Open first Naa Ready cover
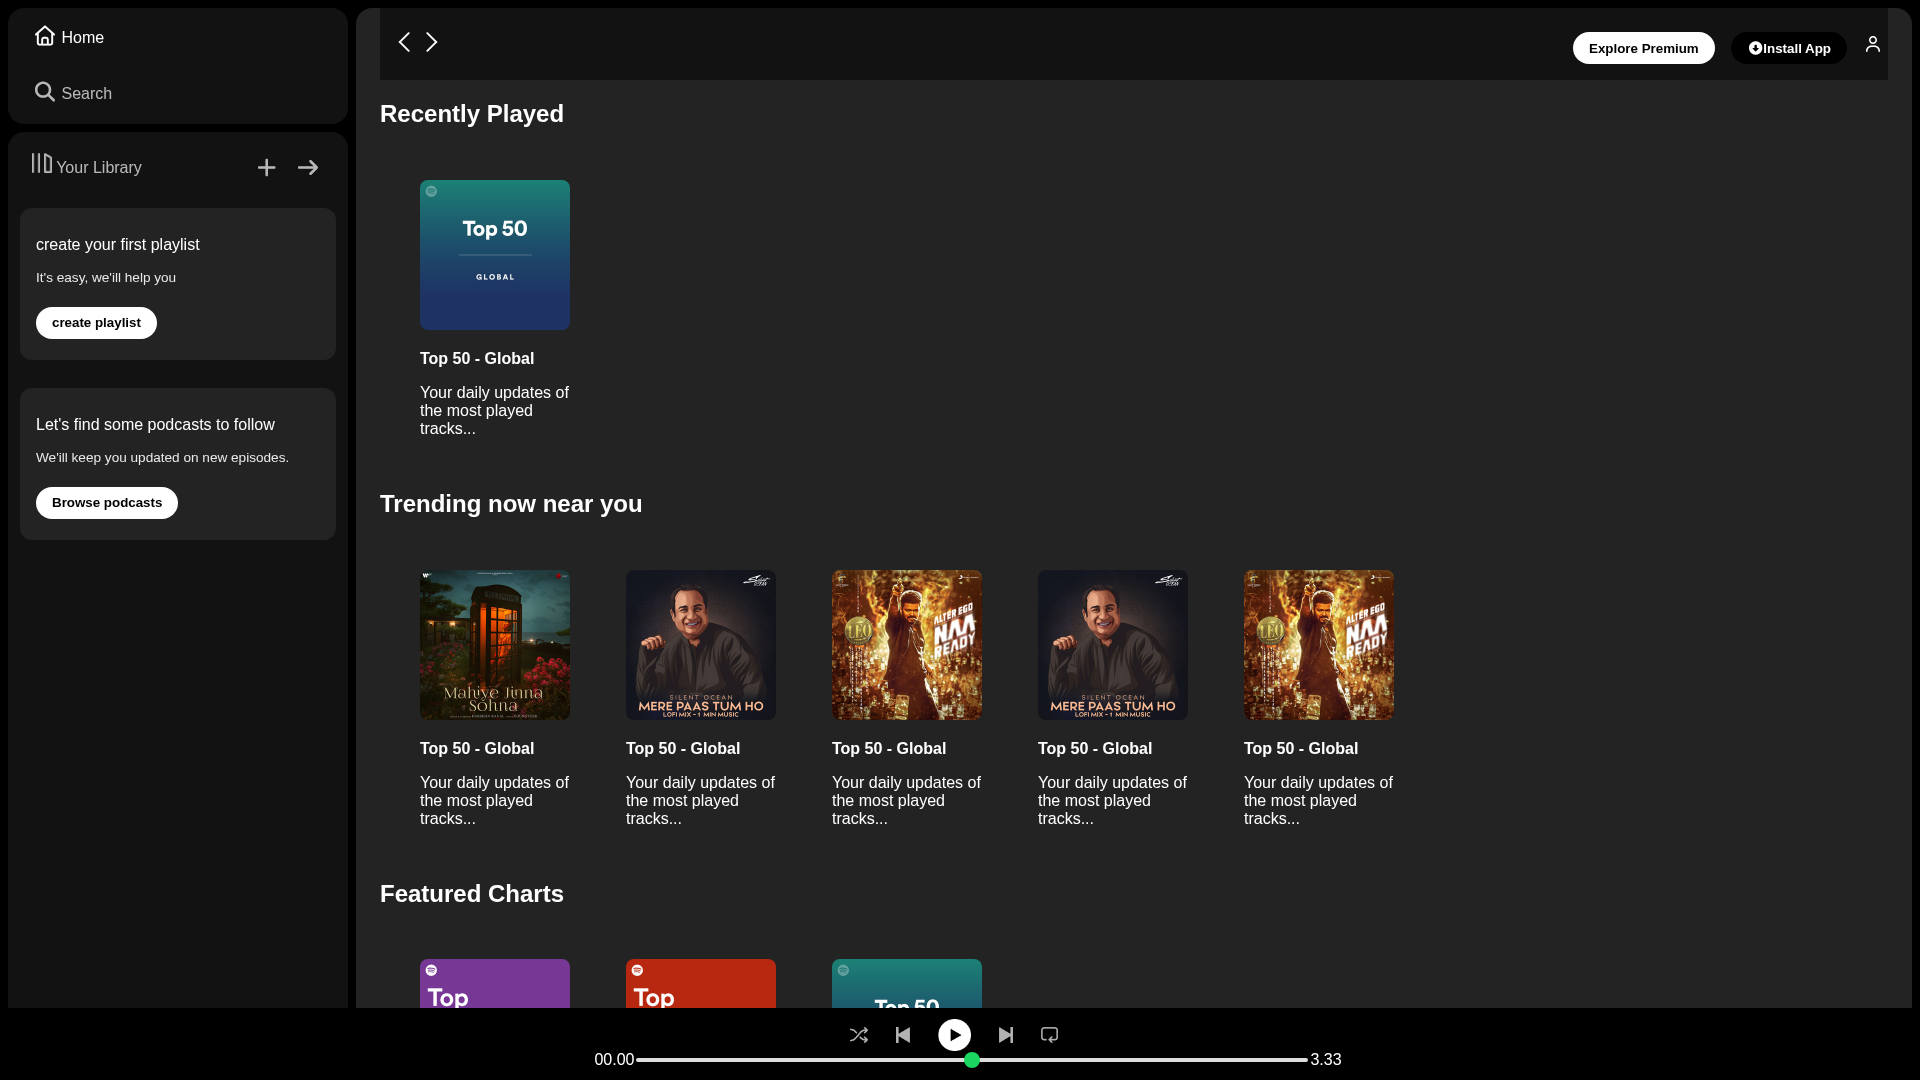Image resolution: width=1920 pixels, height=1080 pixels. pos(907,645)
